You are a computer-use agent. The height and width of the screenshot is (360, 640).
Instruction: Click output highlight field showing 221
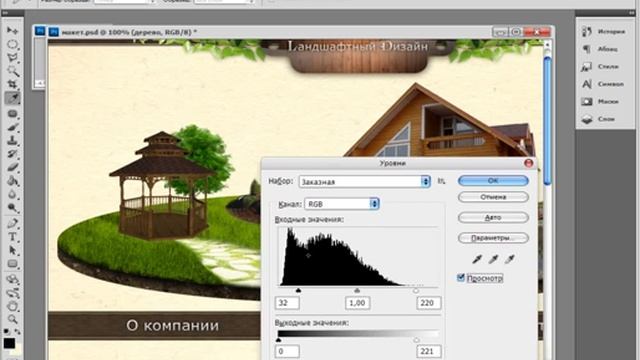(428, 351)
